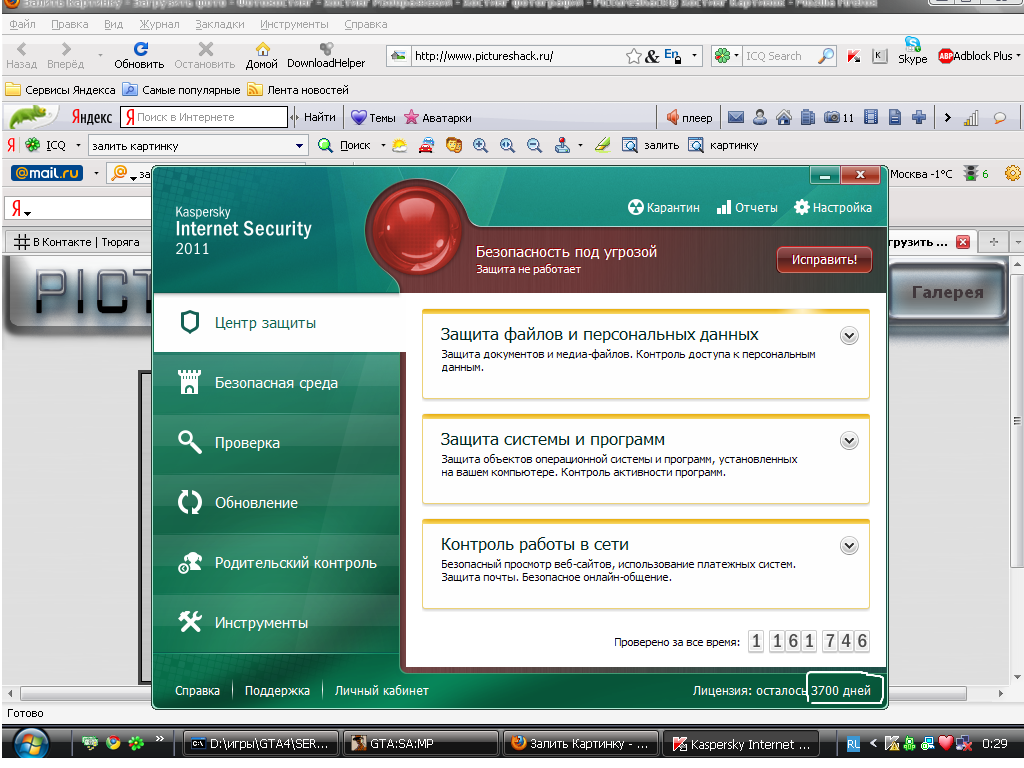The height and width of the screenshot is (768, 1024).
Task: Switch to Kaspersky Internet taskbar button
Action: (741, 744)
